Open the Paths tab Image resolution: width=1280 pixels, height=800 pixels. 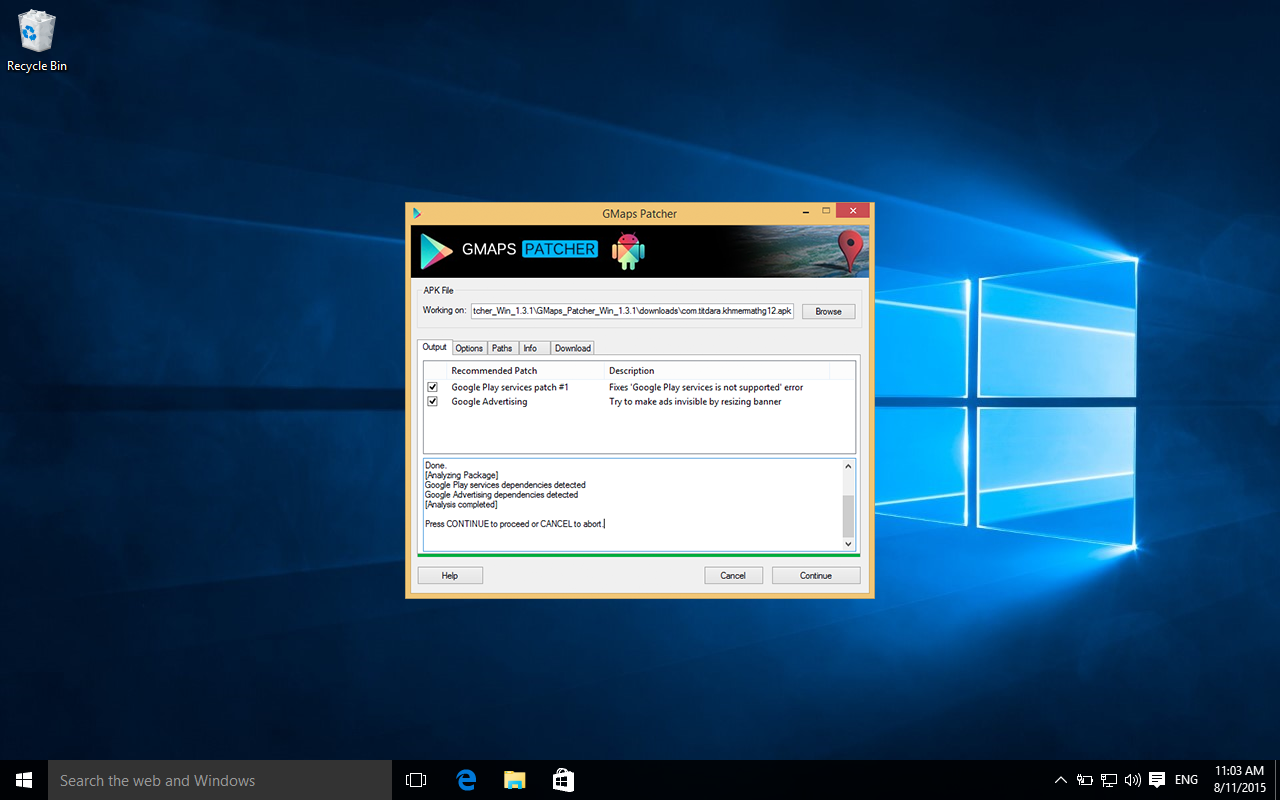502,348
